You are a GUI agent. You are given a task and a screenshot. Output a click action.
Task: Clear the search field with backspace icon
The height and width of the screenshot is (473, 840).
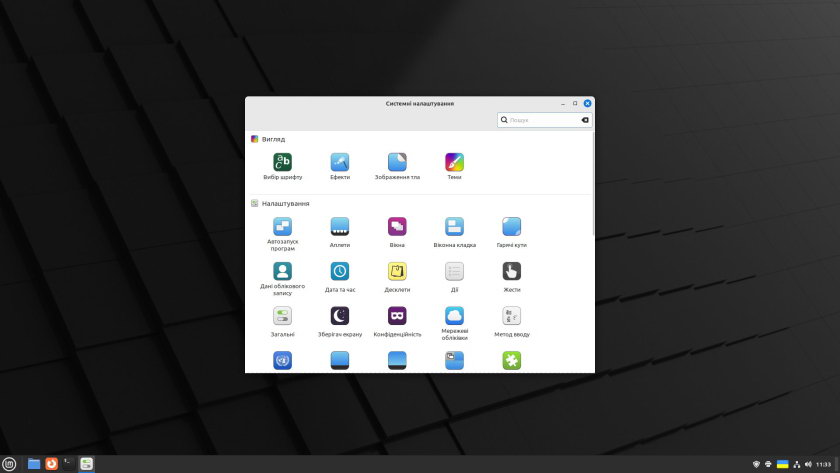point(585,120)
